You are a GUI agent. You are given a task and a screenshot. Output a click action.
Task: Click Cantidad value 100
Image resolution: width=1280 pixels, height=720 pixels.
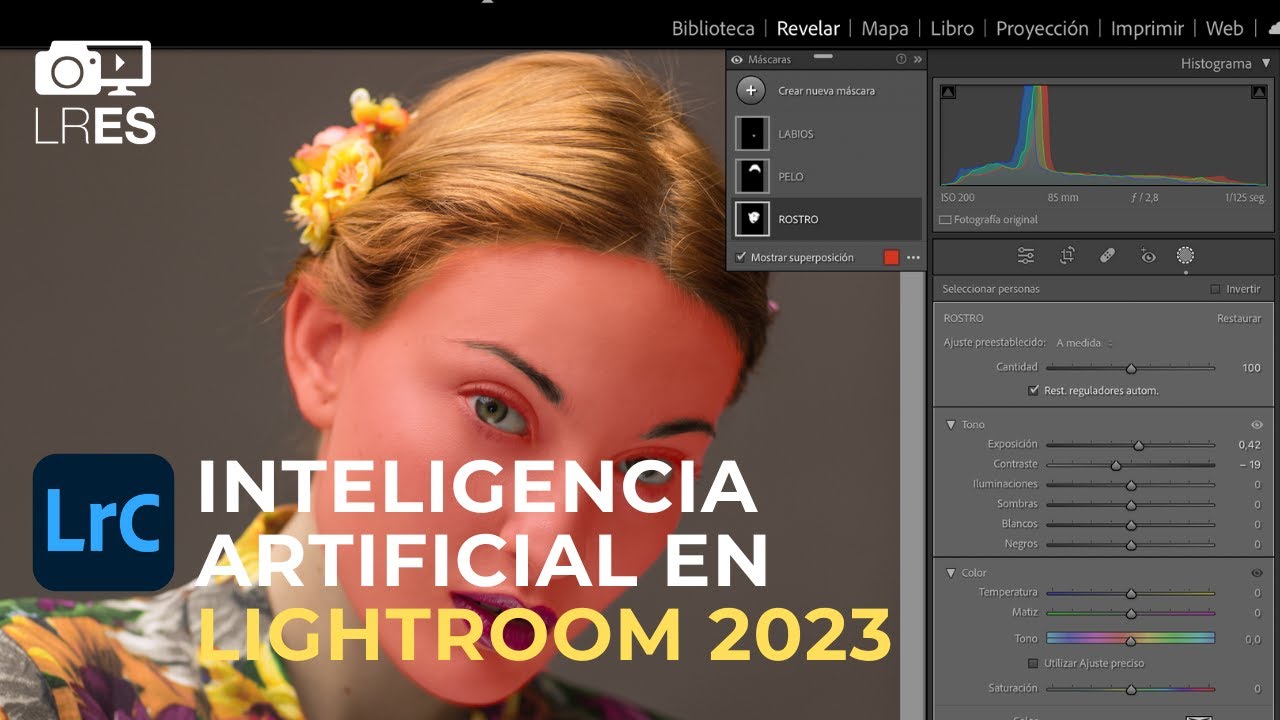1251,368
